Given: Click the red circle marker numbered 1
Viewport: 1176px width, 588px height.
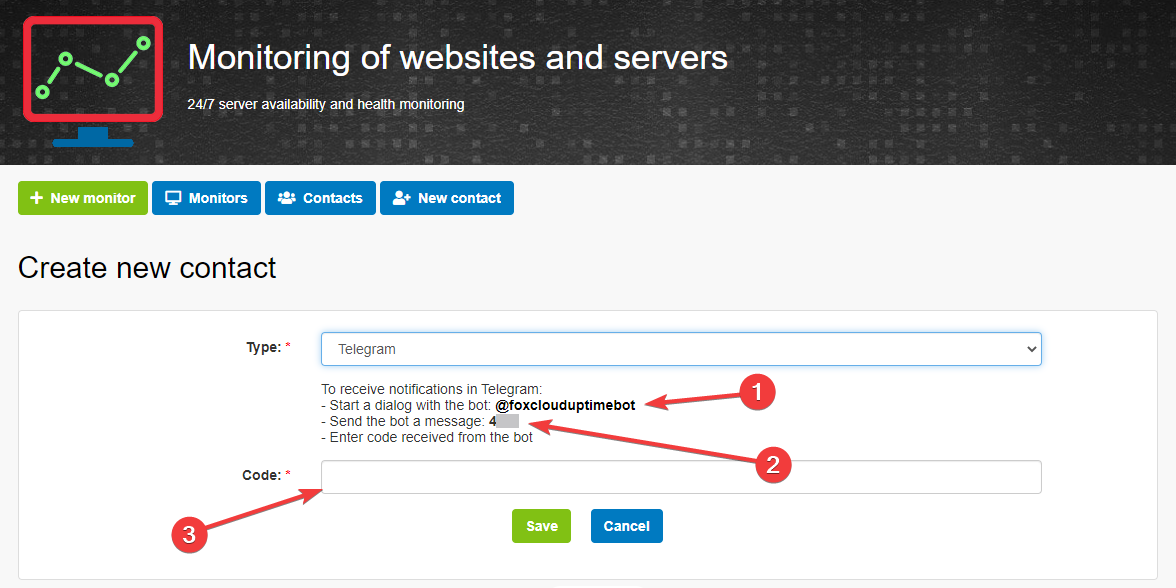Looking at the screenshot, I should click(x=756, y=392).
